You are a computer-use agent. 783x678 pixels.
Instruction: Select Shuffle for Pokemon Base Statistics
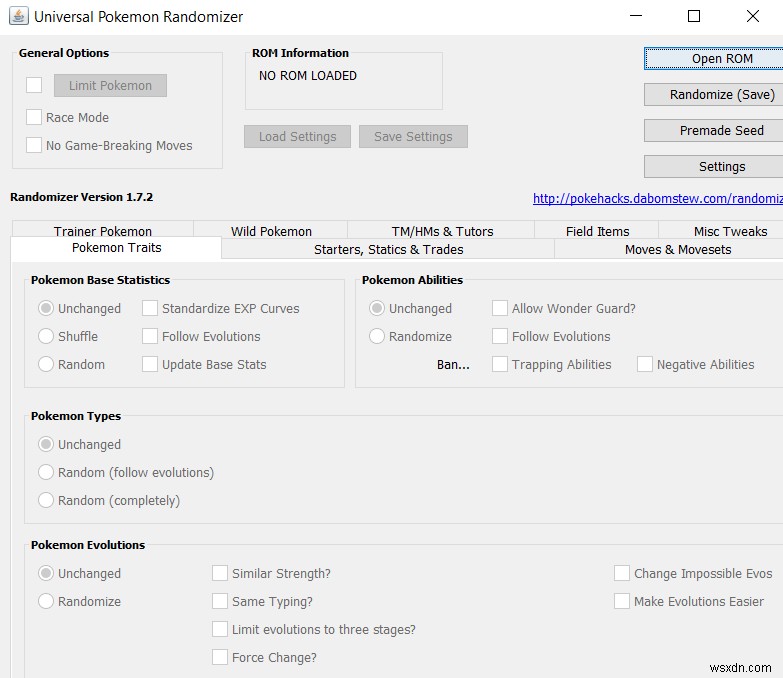(46, 337)
